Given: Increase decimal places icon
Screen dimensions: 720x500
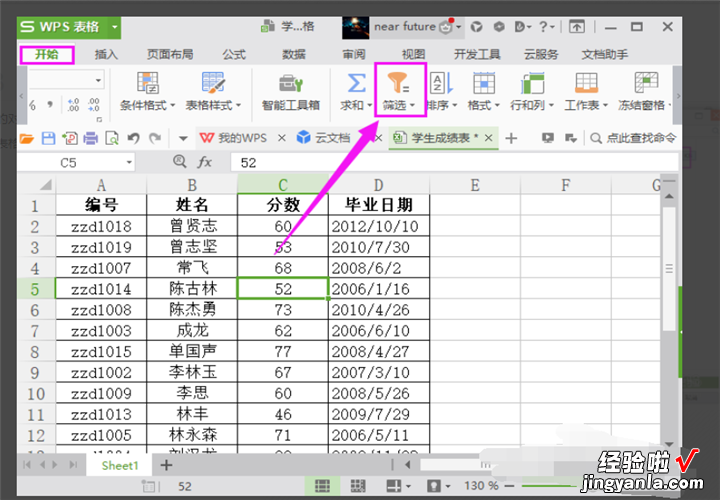Looking at the screenshot, I should tap(73, 105).
